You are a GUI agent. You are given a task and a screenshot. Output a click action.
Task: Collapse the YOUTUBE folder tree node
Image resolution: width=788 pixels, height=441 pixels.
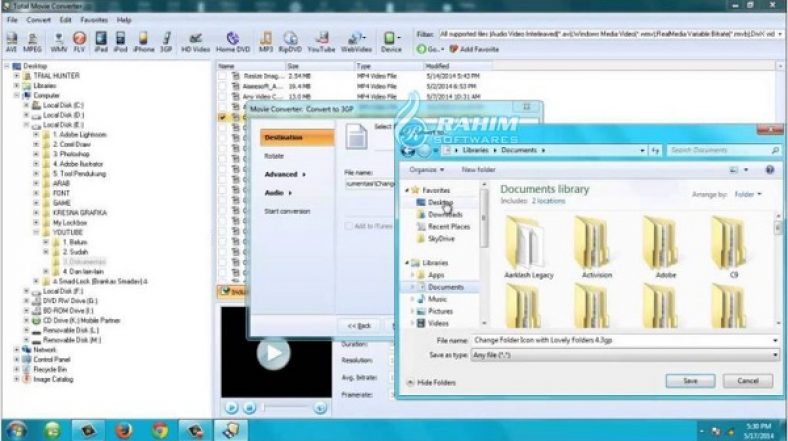pos(36,233)
